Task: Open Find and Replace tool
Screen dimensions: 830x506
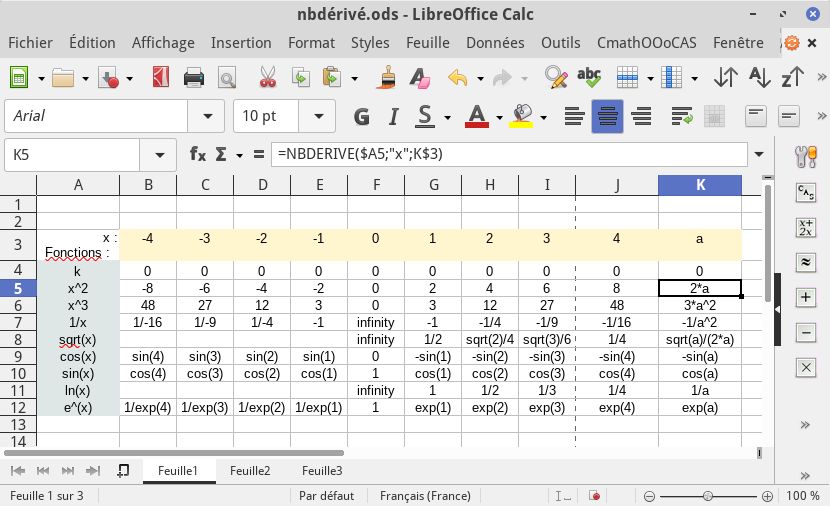Action: tap(555, 78)
